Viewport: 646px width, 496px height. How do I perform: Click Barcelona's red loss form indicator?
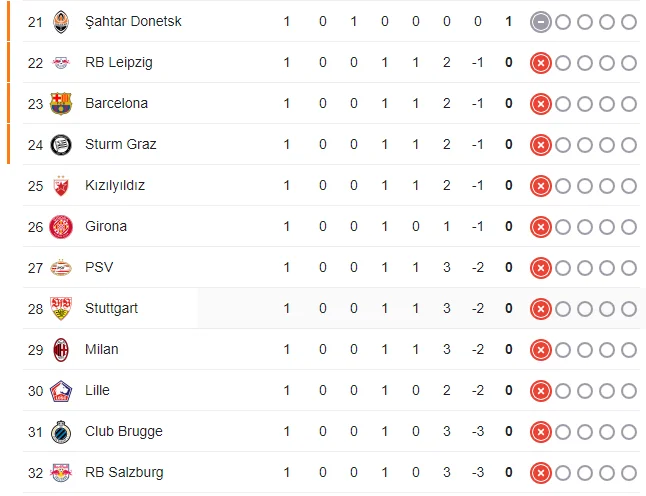point(540,103)
